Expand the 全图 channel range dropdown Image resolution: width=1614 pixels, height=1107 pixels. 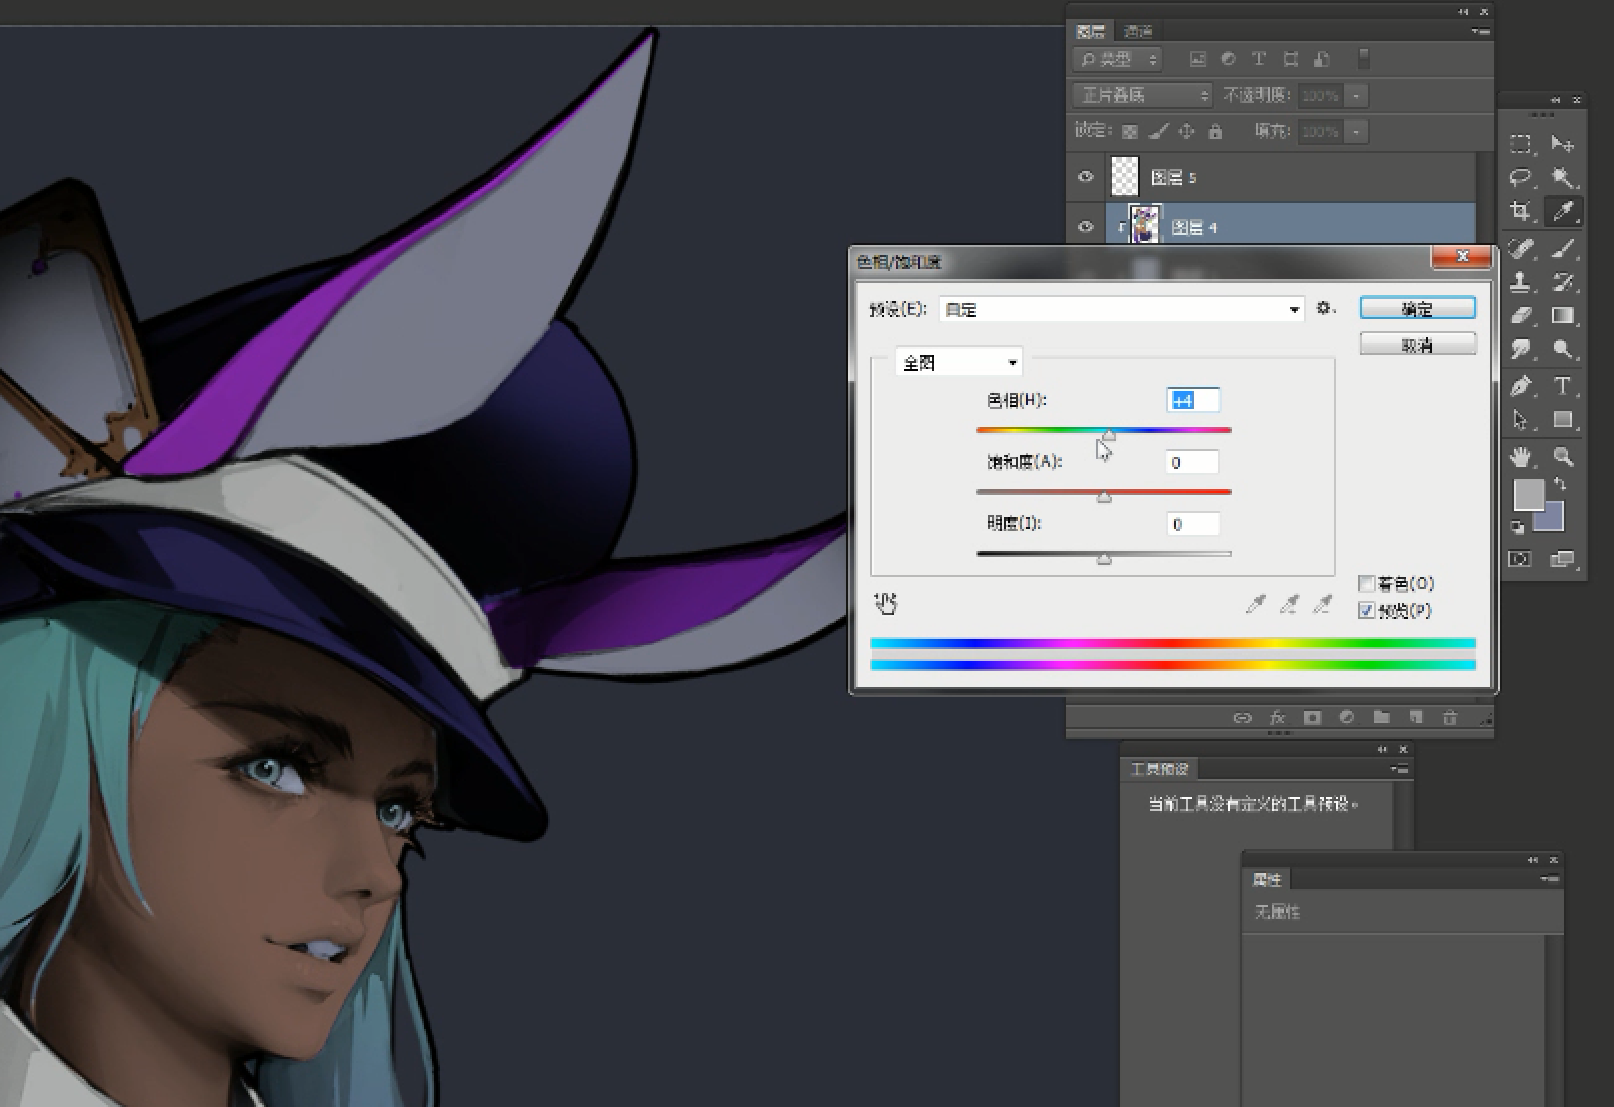click(x=958, y=363)
